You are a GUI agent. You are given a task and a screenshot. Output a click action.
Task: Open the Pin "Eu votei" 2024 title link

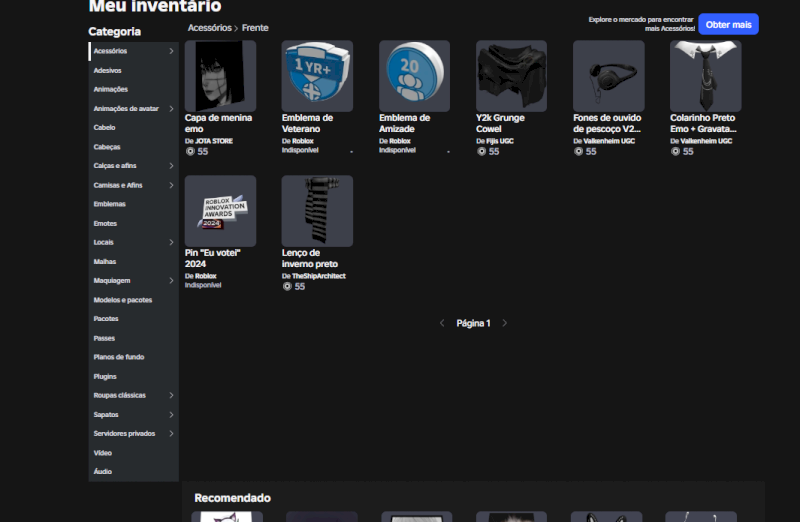tap(212, 258)
